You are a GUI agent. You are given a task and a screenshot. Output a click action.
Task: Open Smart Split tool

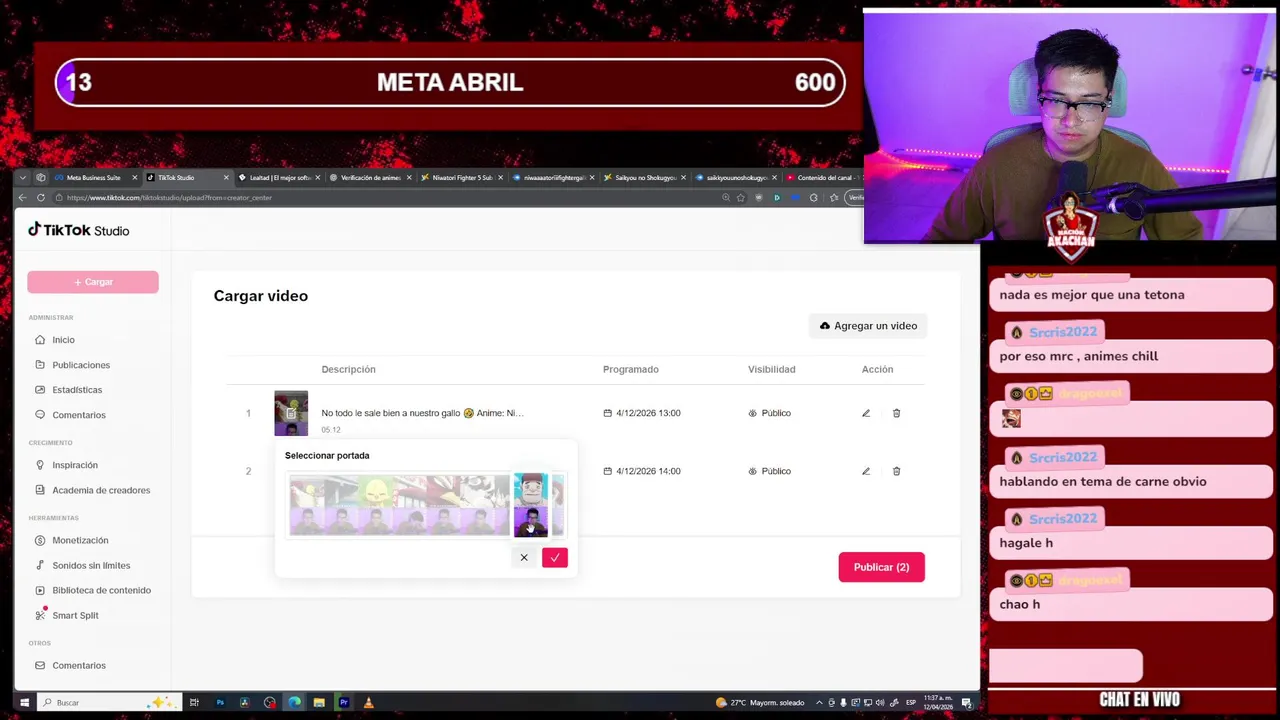click(66, 615)
